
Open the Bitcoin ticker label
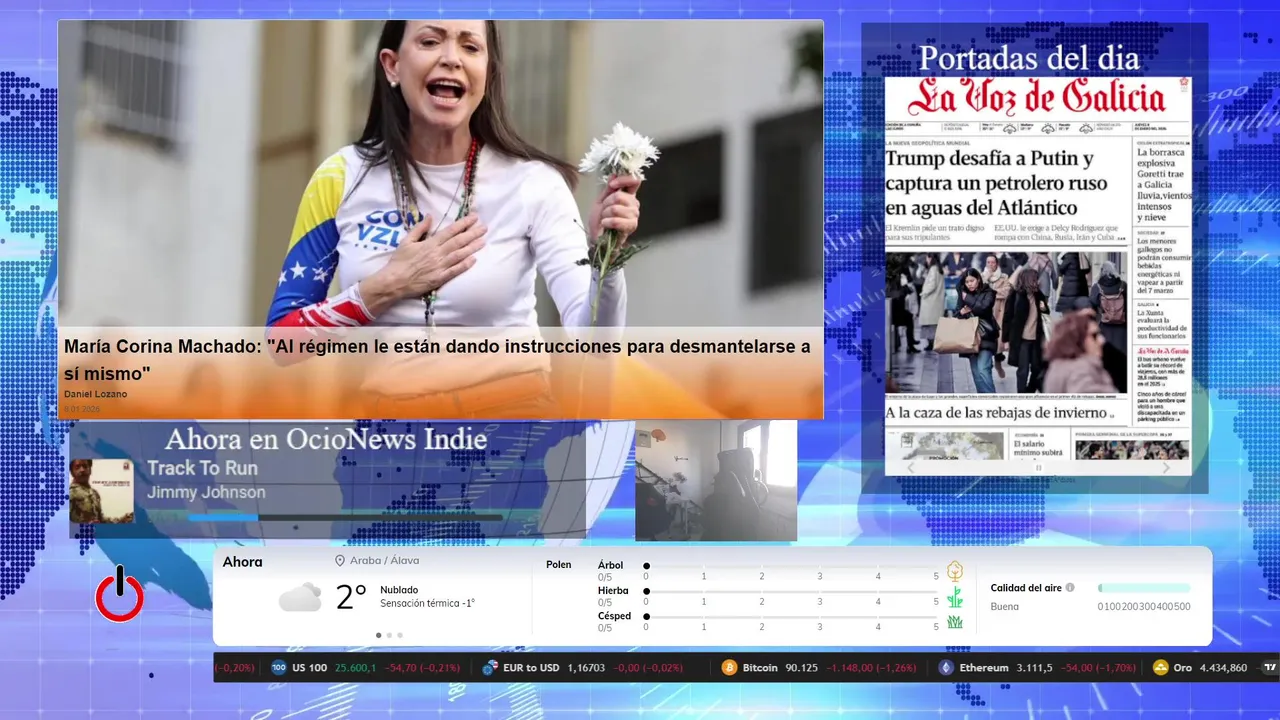pos(760,668)
